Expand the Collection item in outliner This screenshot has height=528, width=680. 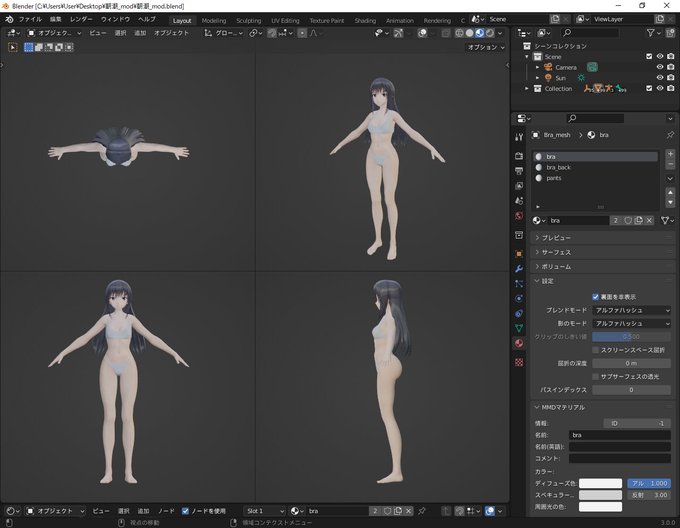[x=527, y=88]
